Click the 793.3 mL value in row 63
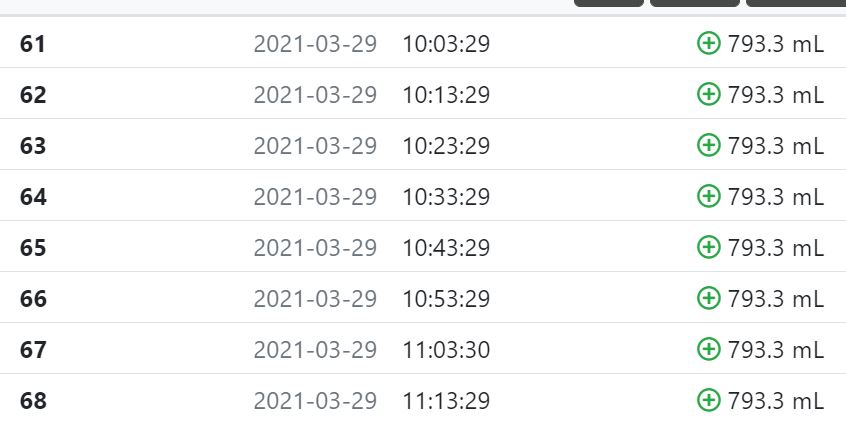 click(x=776, y=146)
